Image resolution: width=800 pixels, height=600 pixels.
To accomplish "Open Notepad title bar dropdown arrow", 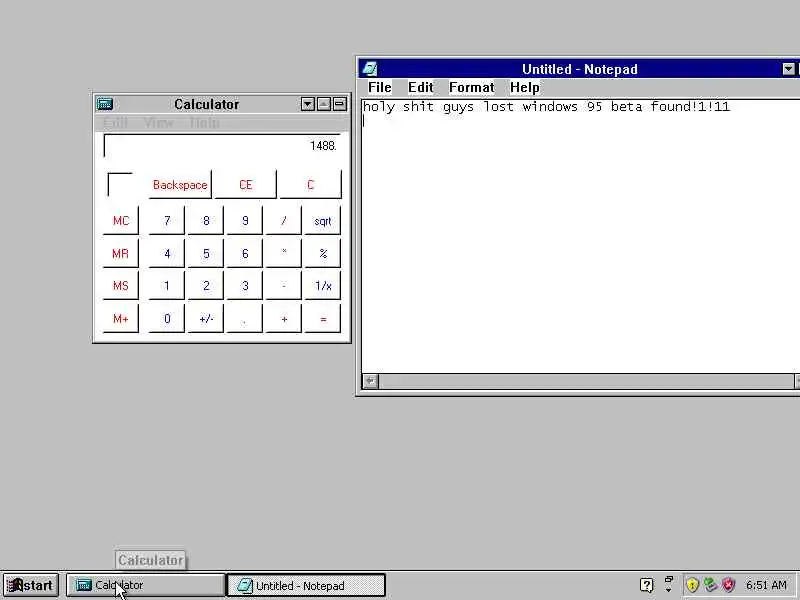I will pyautogui.click(x=789, y=68).
